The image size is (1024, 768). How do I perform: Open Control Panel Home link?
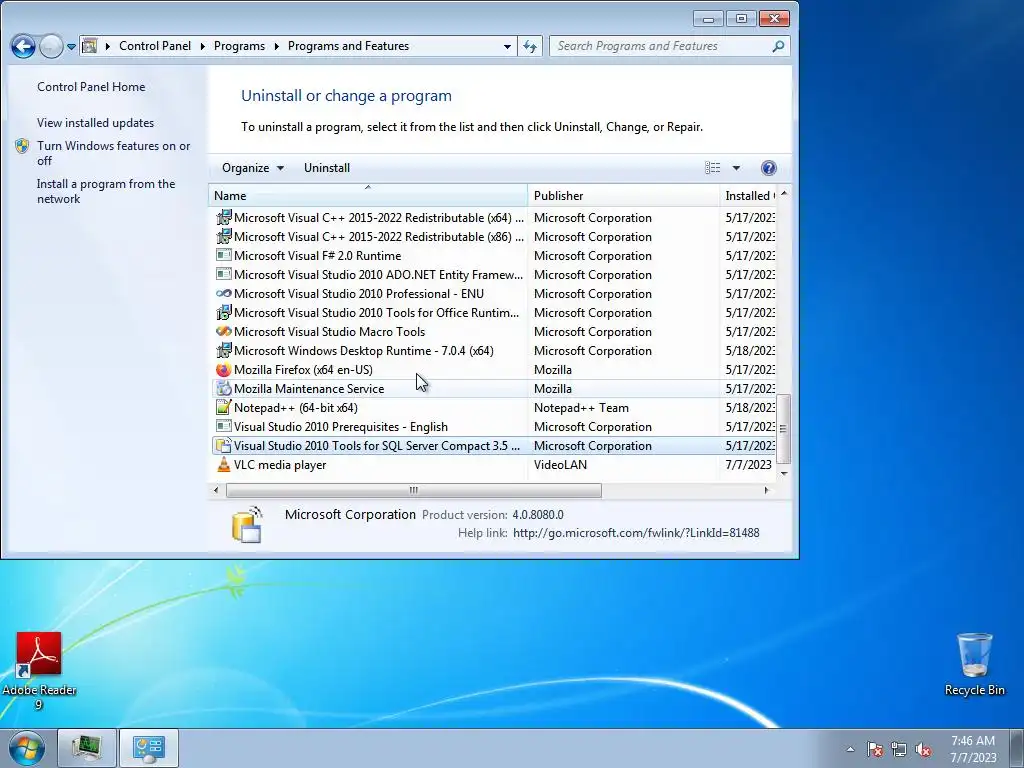tap(91, 87)
